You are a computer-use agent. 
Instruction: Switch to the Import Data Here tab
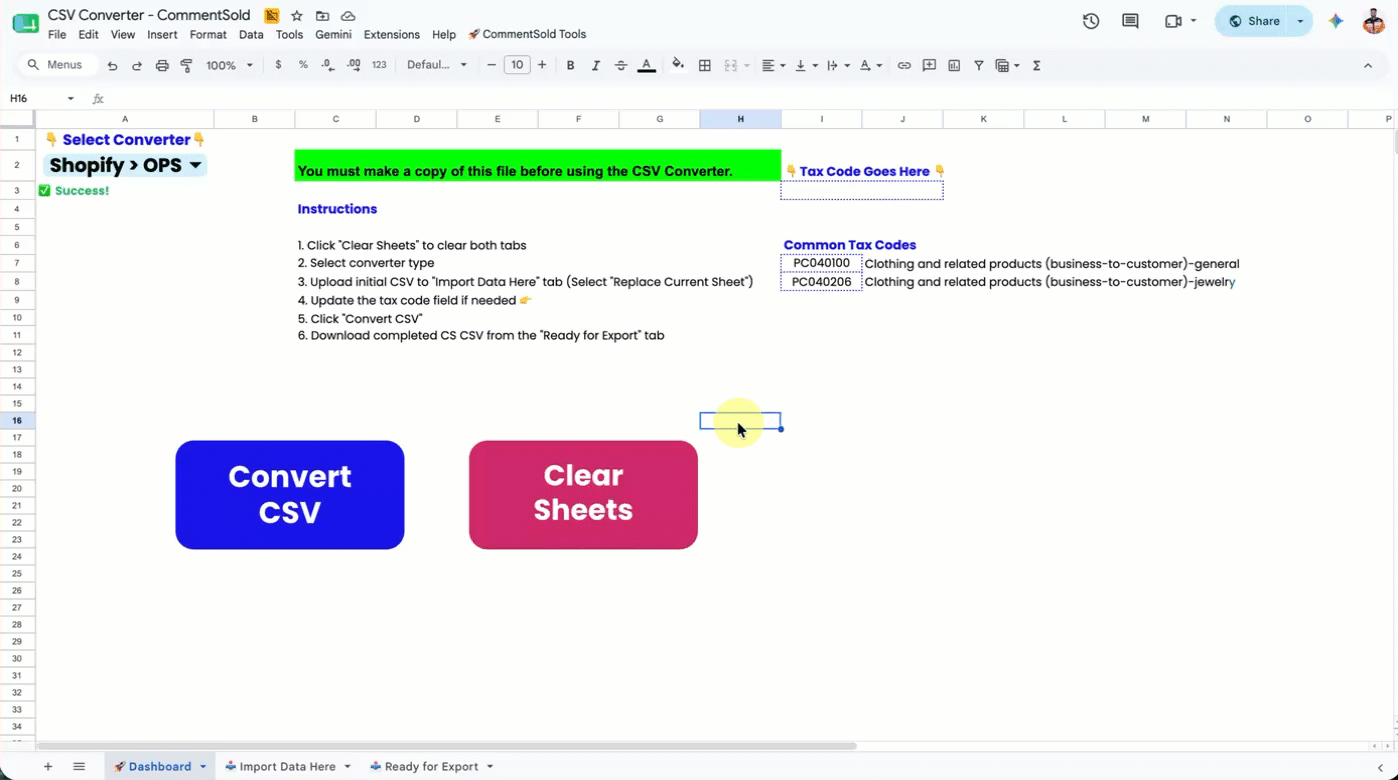point(288,767)
